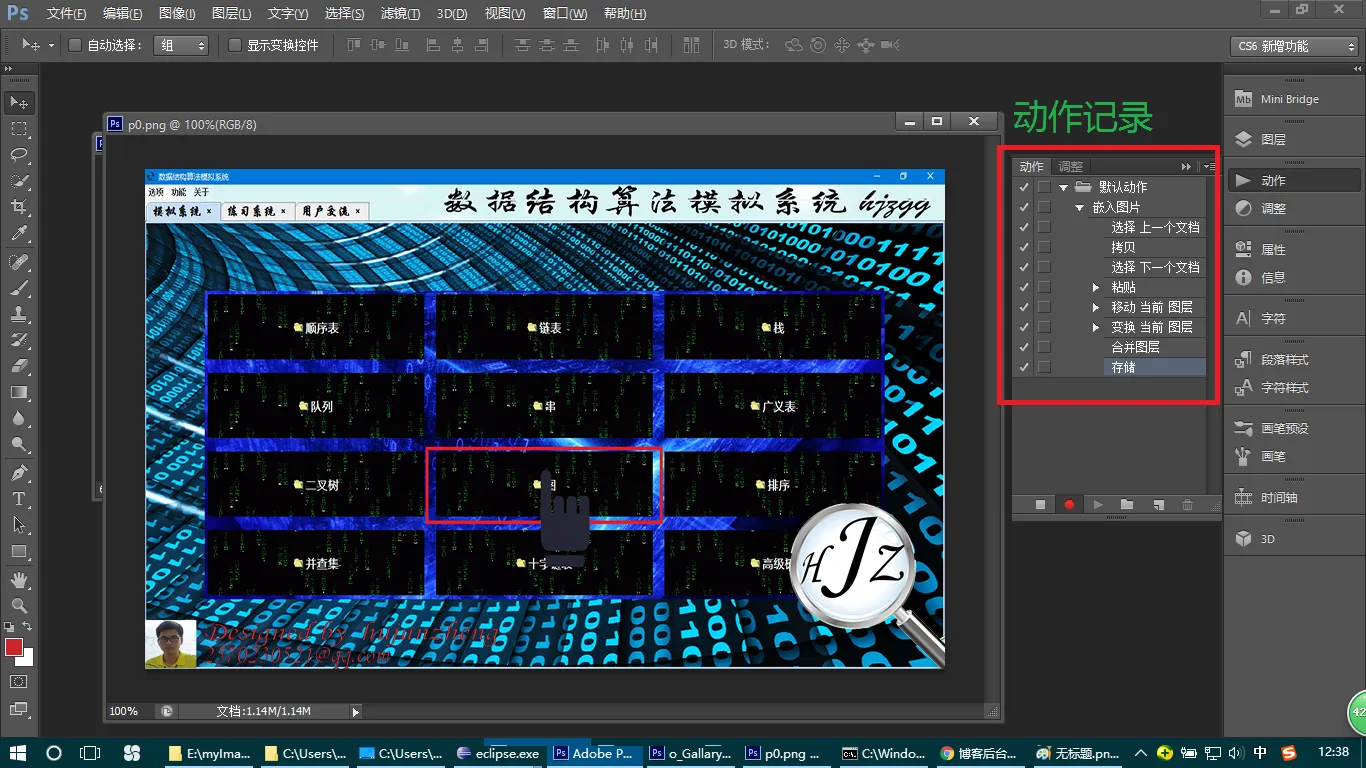The width and height of the screenshot is (1366, 768).
Task: Pick the Lasso tool
Action: (x=19, y=154)
